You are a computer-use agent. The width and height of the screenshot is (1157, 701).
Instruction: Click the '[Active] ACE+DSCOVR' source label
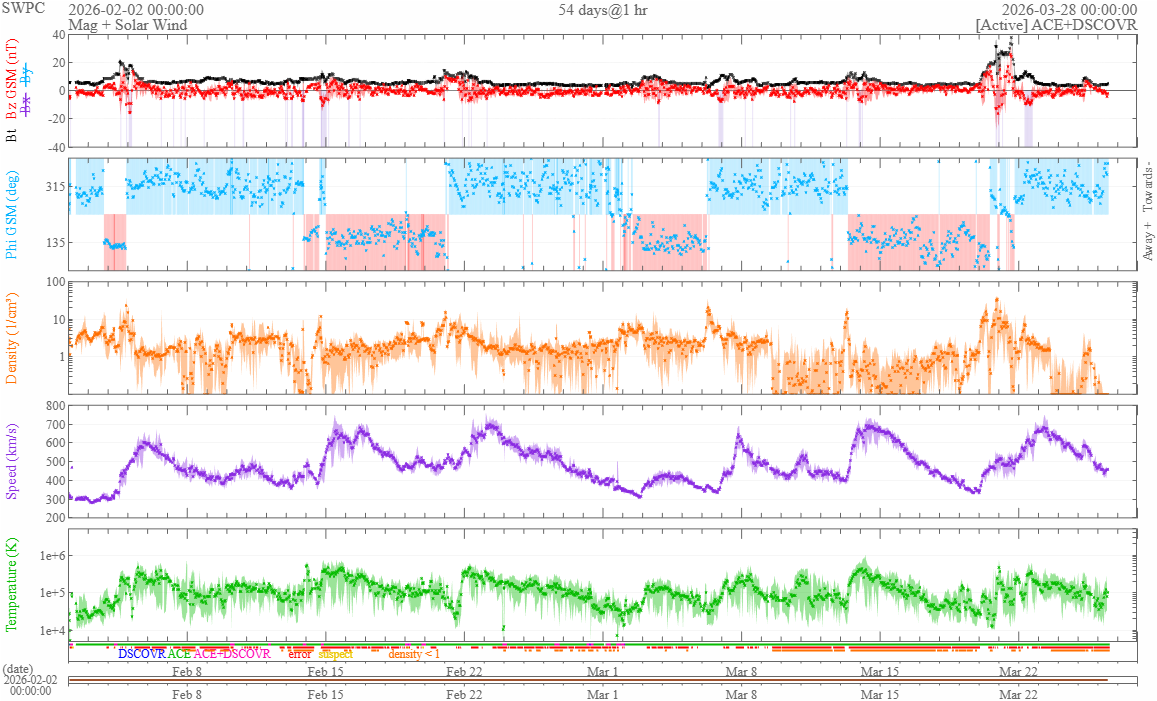1056,24
